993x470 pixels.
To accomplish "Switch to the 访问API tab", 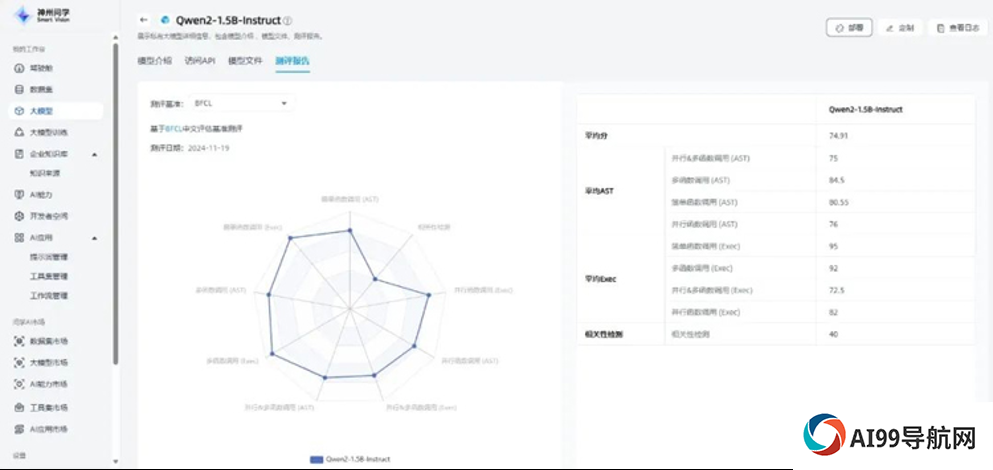I will 199,61.
